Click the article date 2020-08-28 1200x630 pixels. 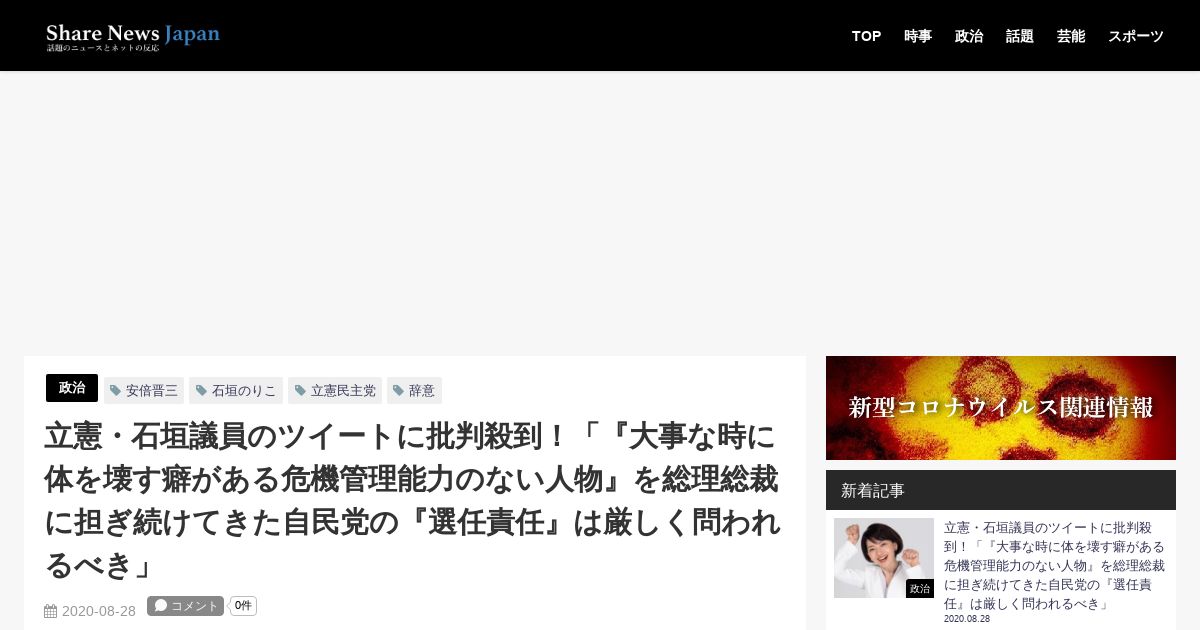99,611
